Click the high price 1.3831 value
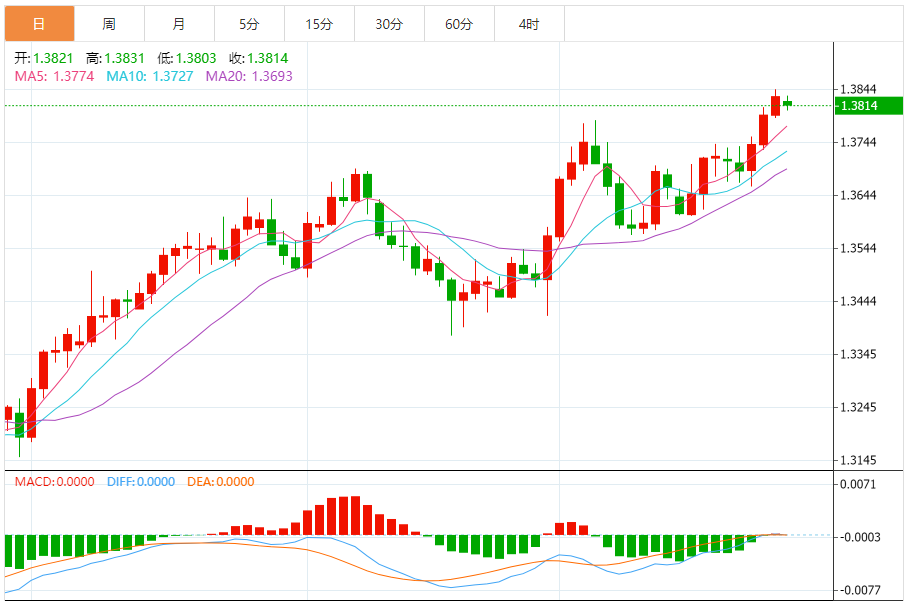 click(124, 58)
